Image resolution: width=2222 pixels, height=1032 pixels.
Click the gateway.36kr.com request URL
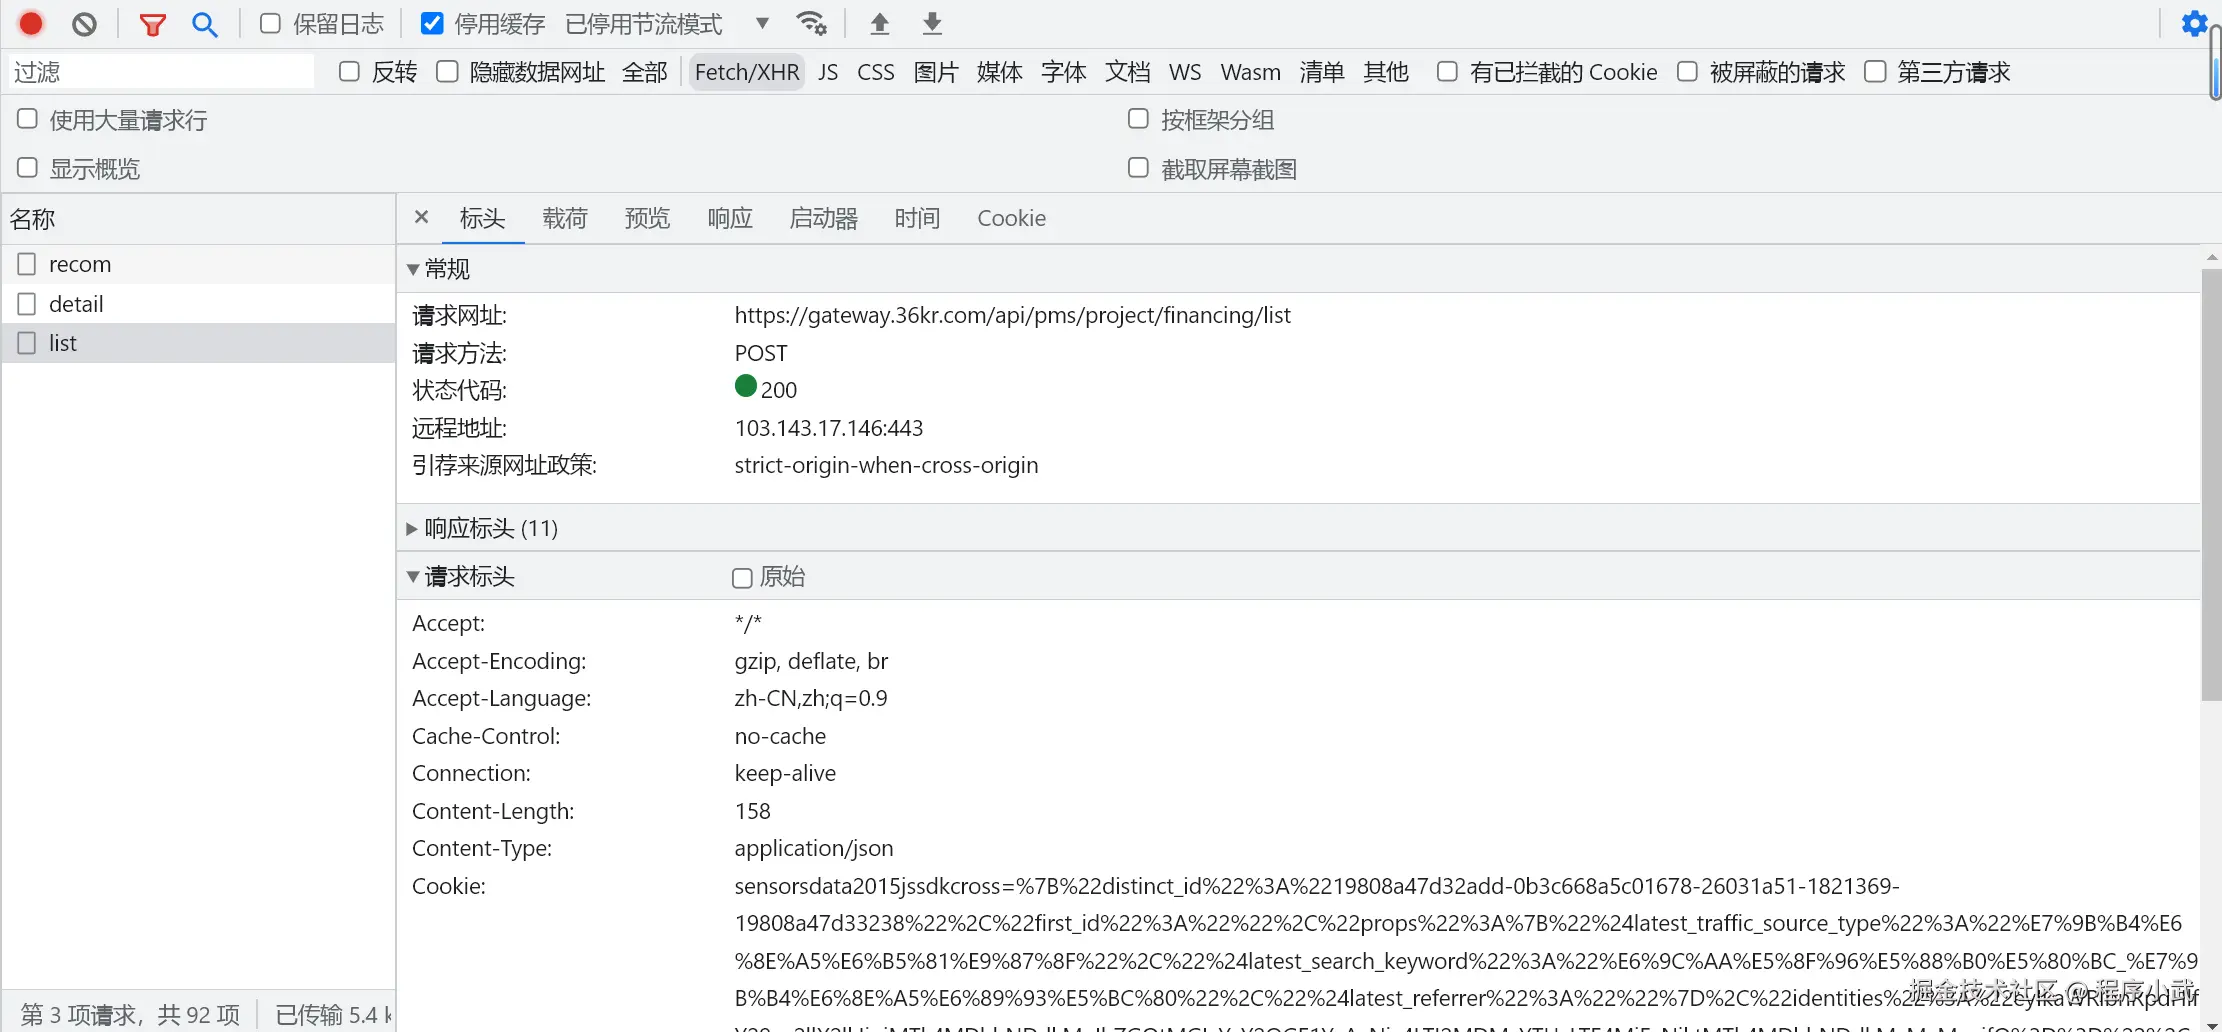pos(1013,314)
